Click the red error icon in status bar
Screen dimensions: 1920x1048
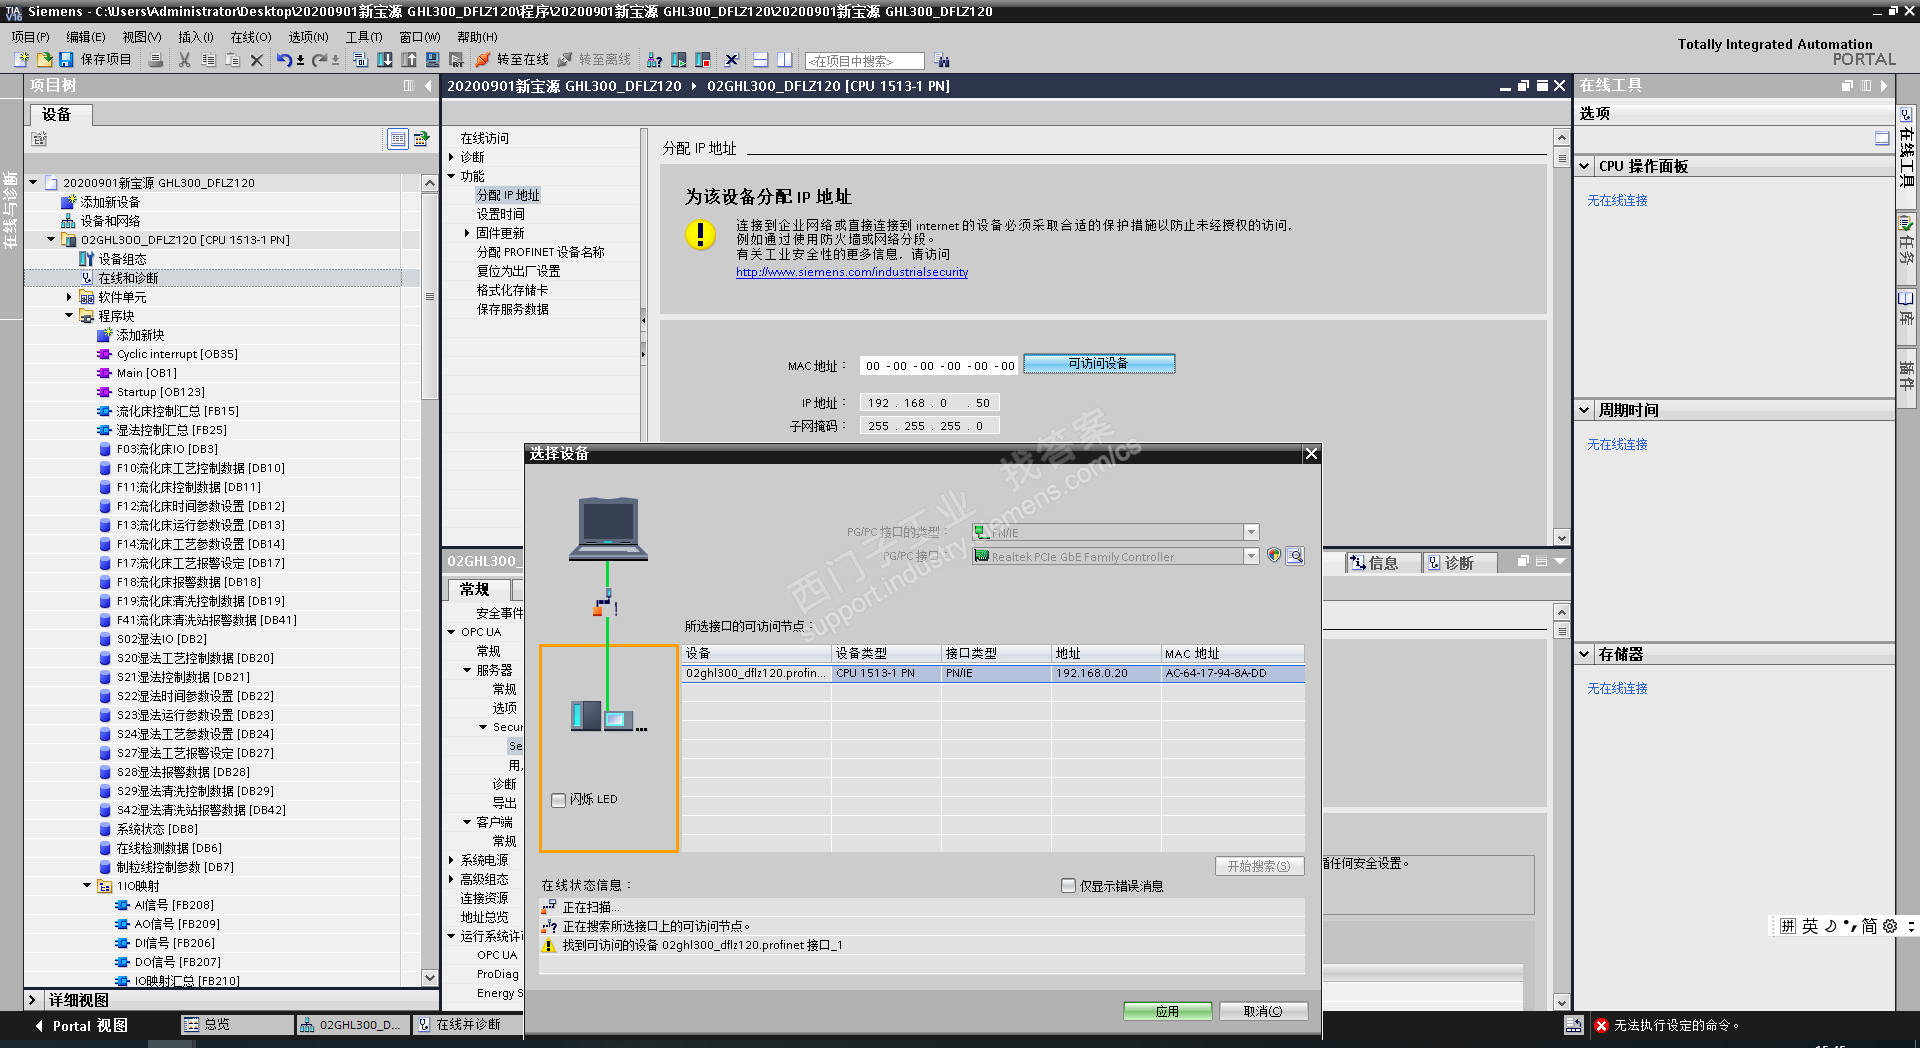point(1601,1026)
